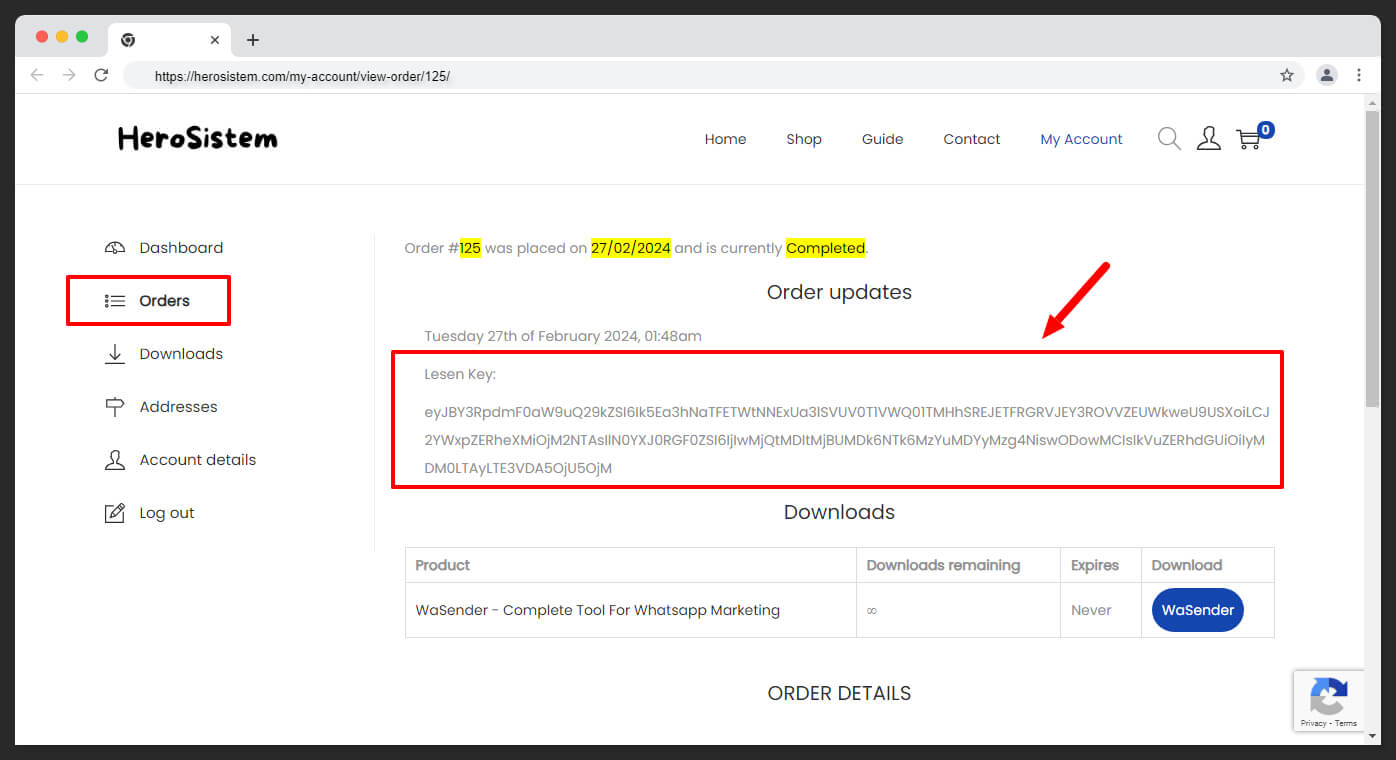This screenshot has width=1396, height=760.
Task: Bookmark this page with star icon
Action: coord(1287,75)
